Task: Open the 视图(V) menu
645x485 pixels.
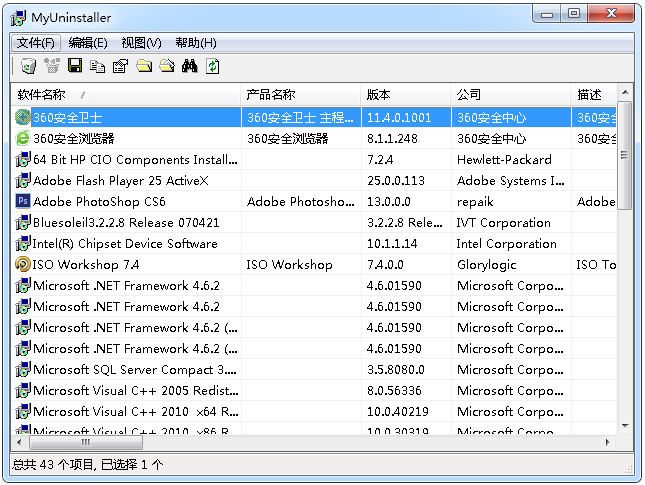Action: coord(141,42)
